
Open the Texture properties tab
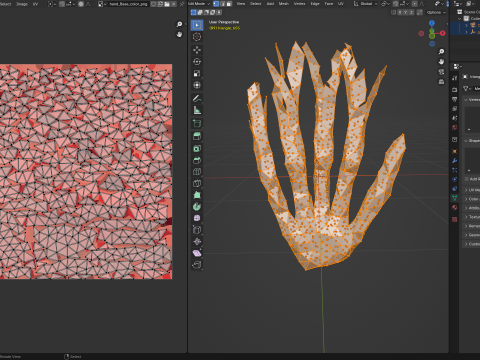pos(455,219)
